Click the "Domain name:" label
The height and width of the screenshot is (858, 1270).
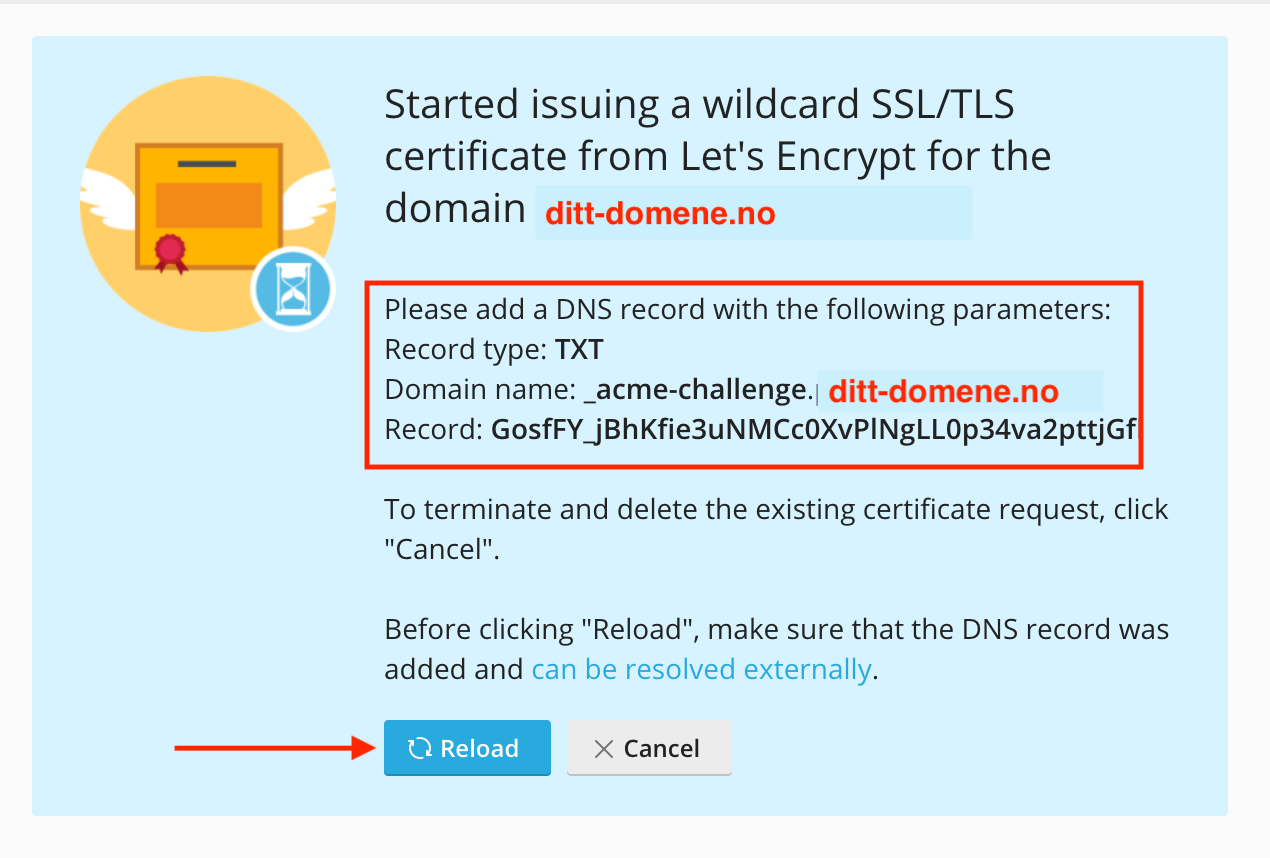480,390
